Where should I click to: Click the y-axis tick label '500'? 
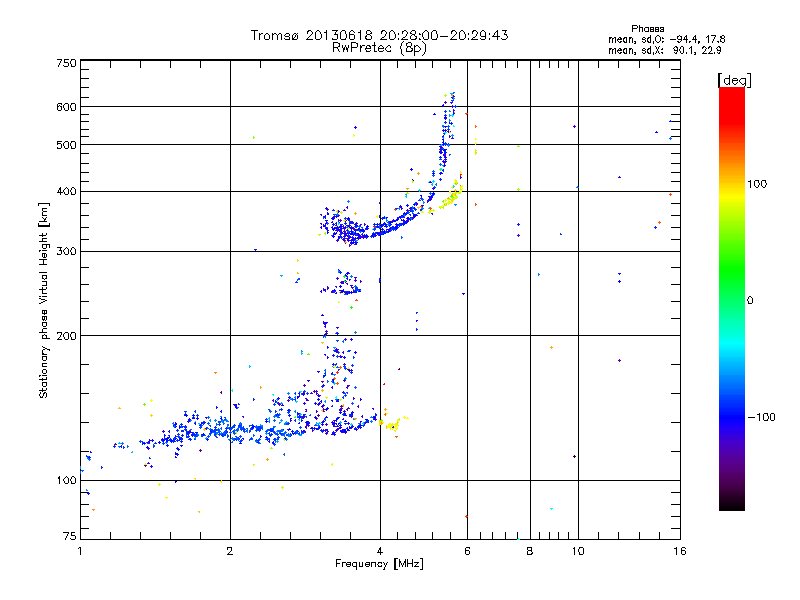click(x=66, y=145)
